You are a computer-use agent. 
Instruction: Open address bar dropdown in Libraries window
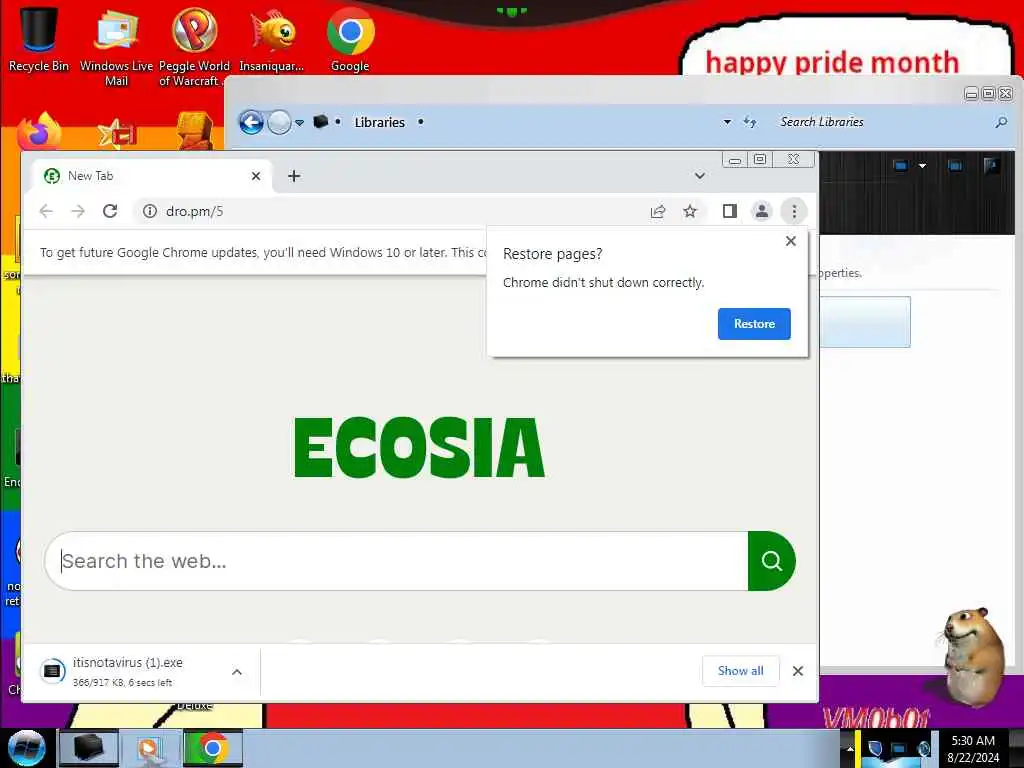tap(727, 122)
